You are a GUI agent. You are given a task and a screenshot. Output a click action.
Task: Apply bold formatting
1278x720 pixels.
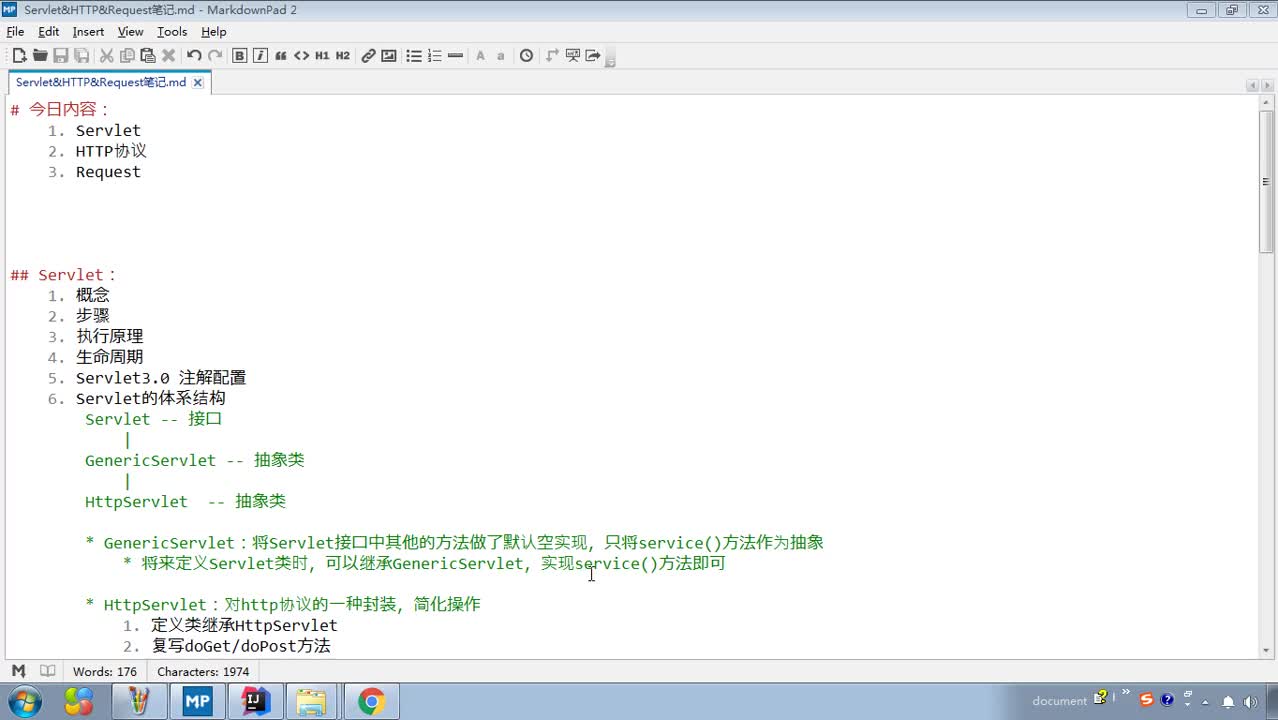pos(240,56)
